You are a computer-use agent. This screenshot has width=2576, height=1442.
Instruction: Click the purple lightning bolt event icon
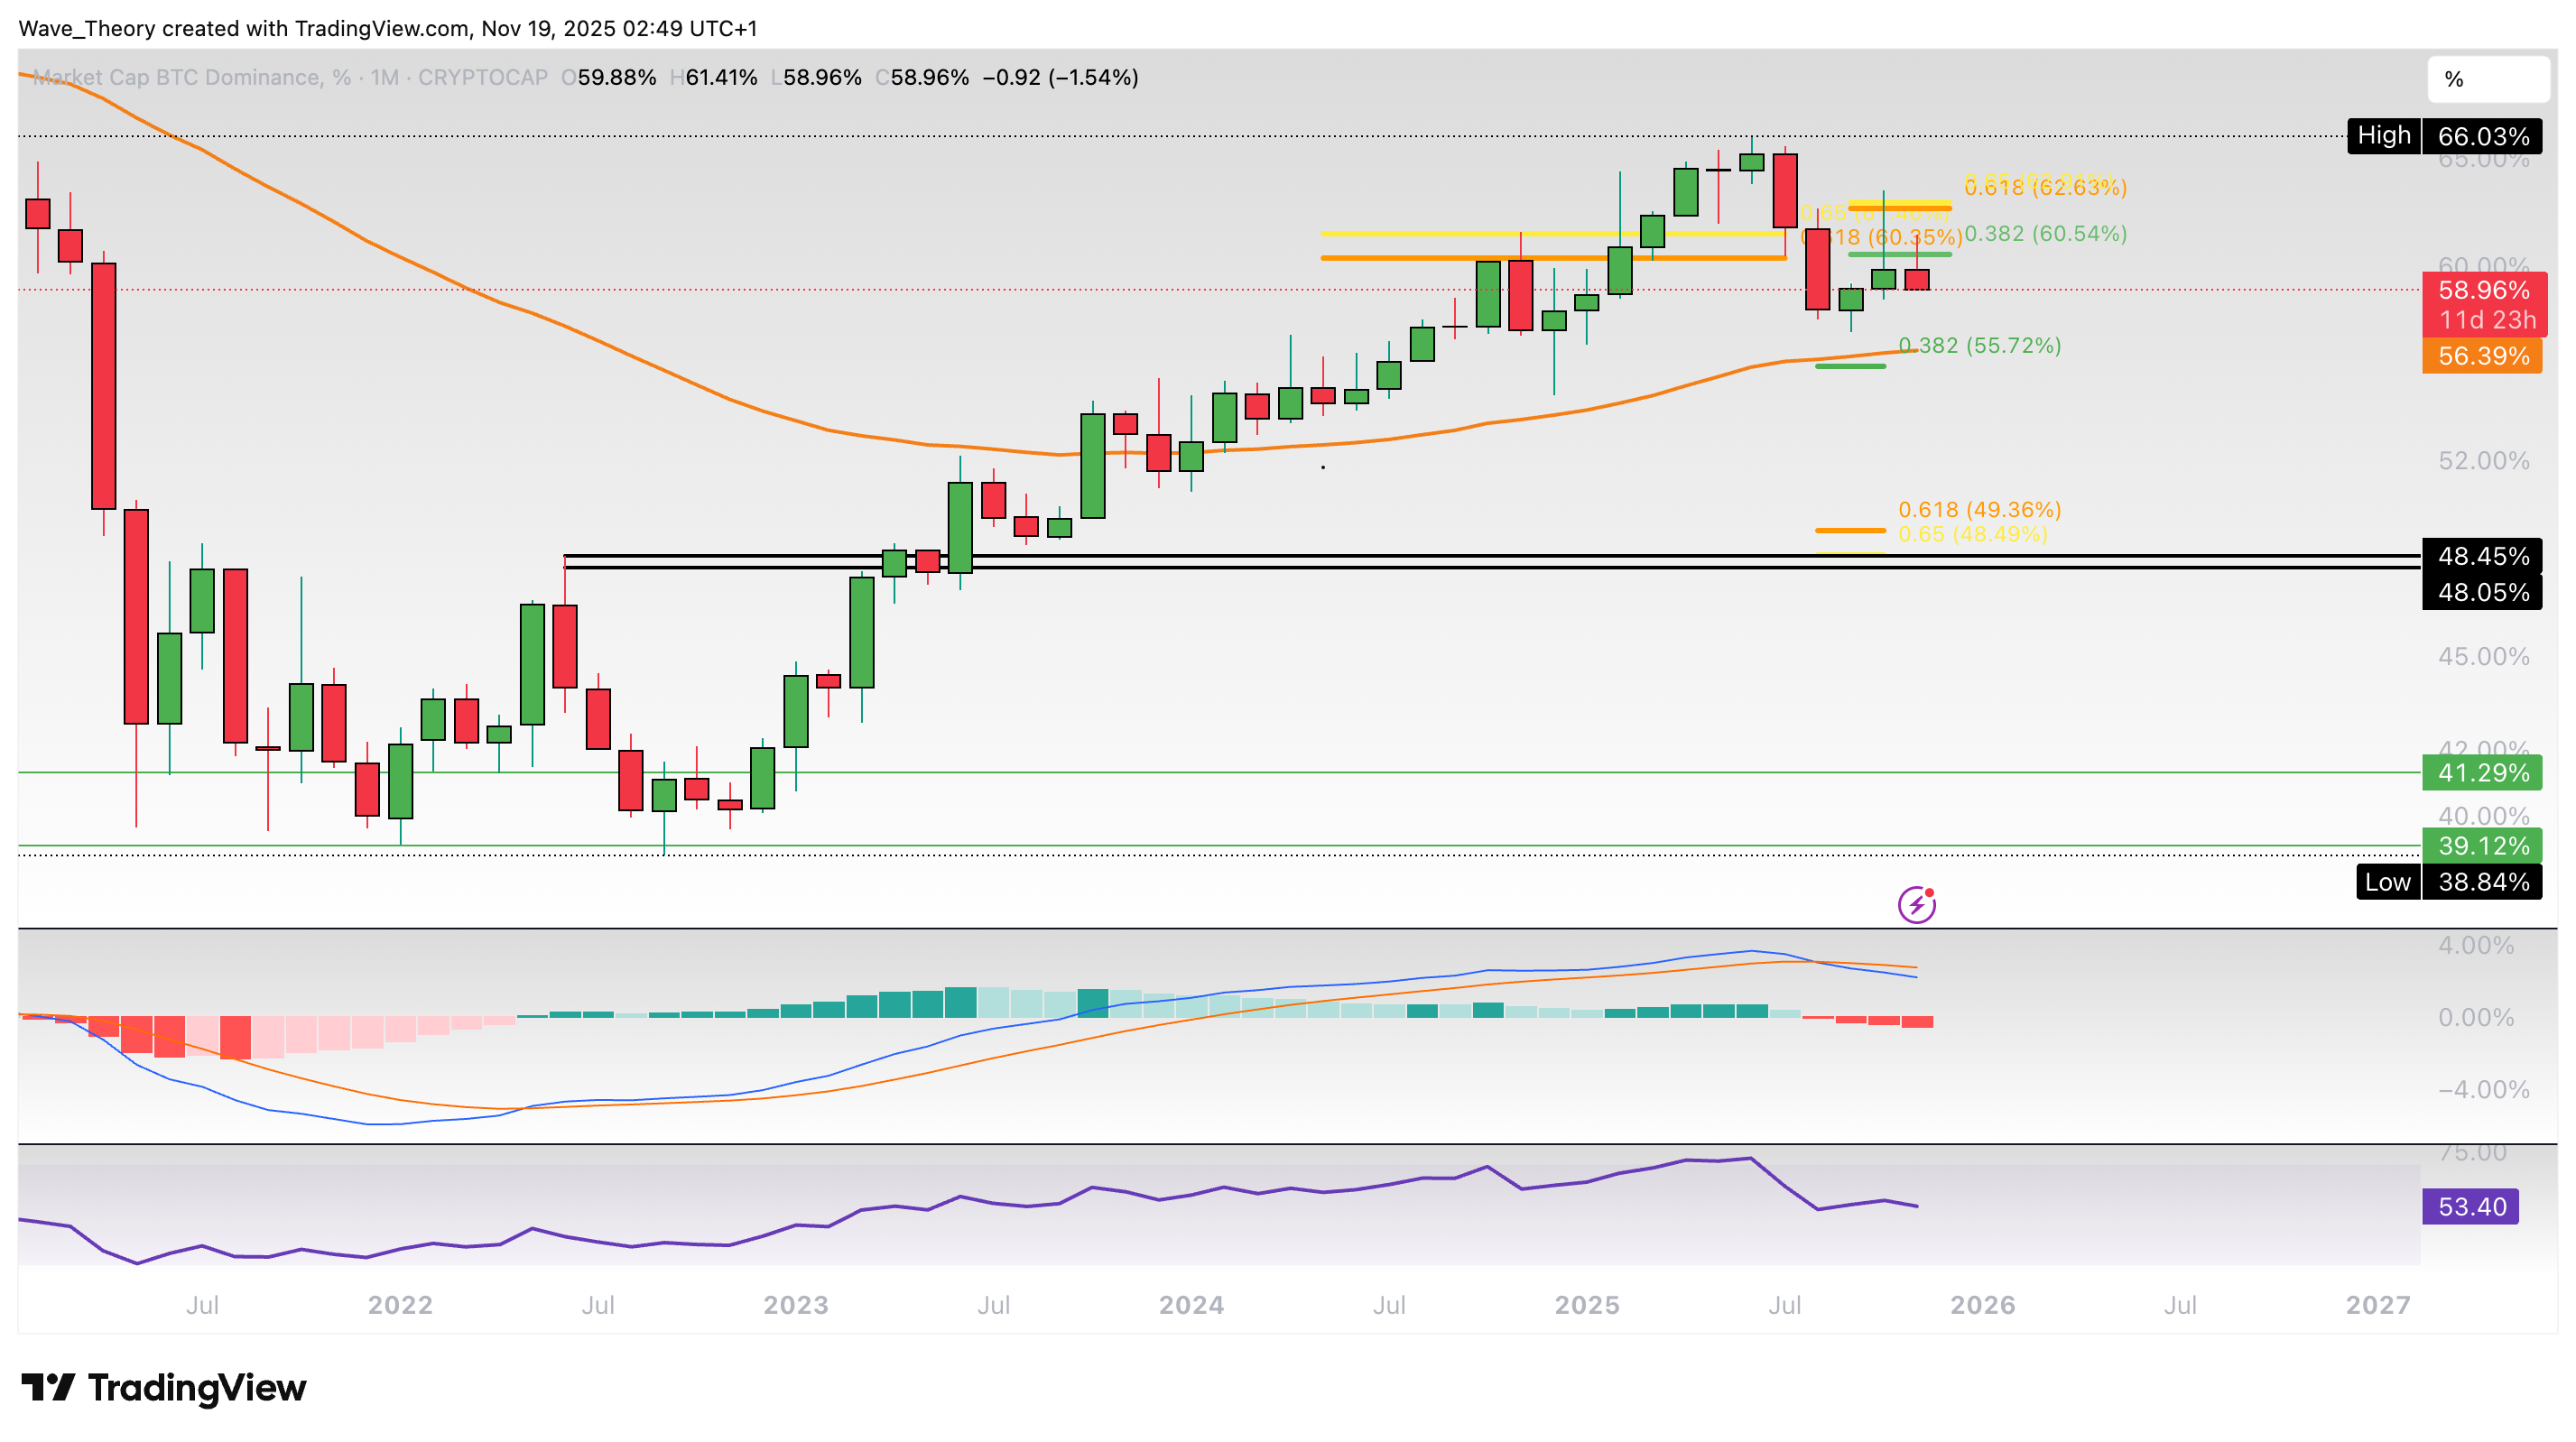point(1916,905)
